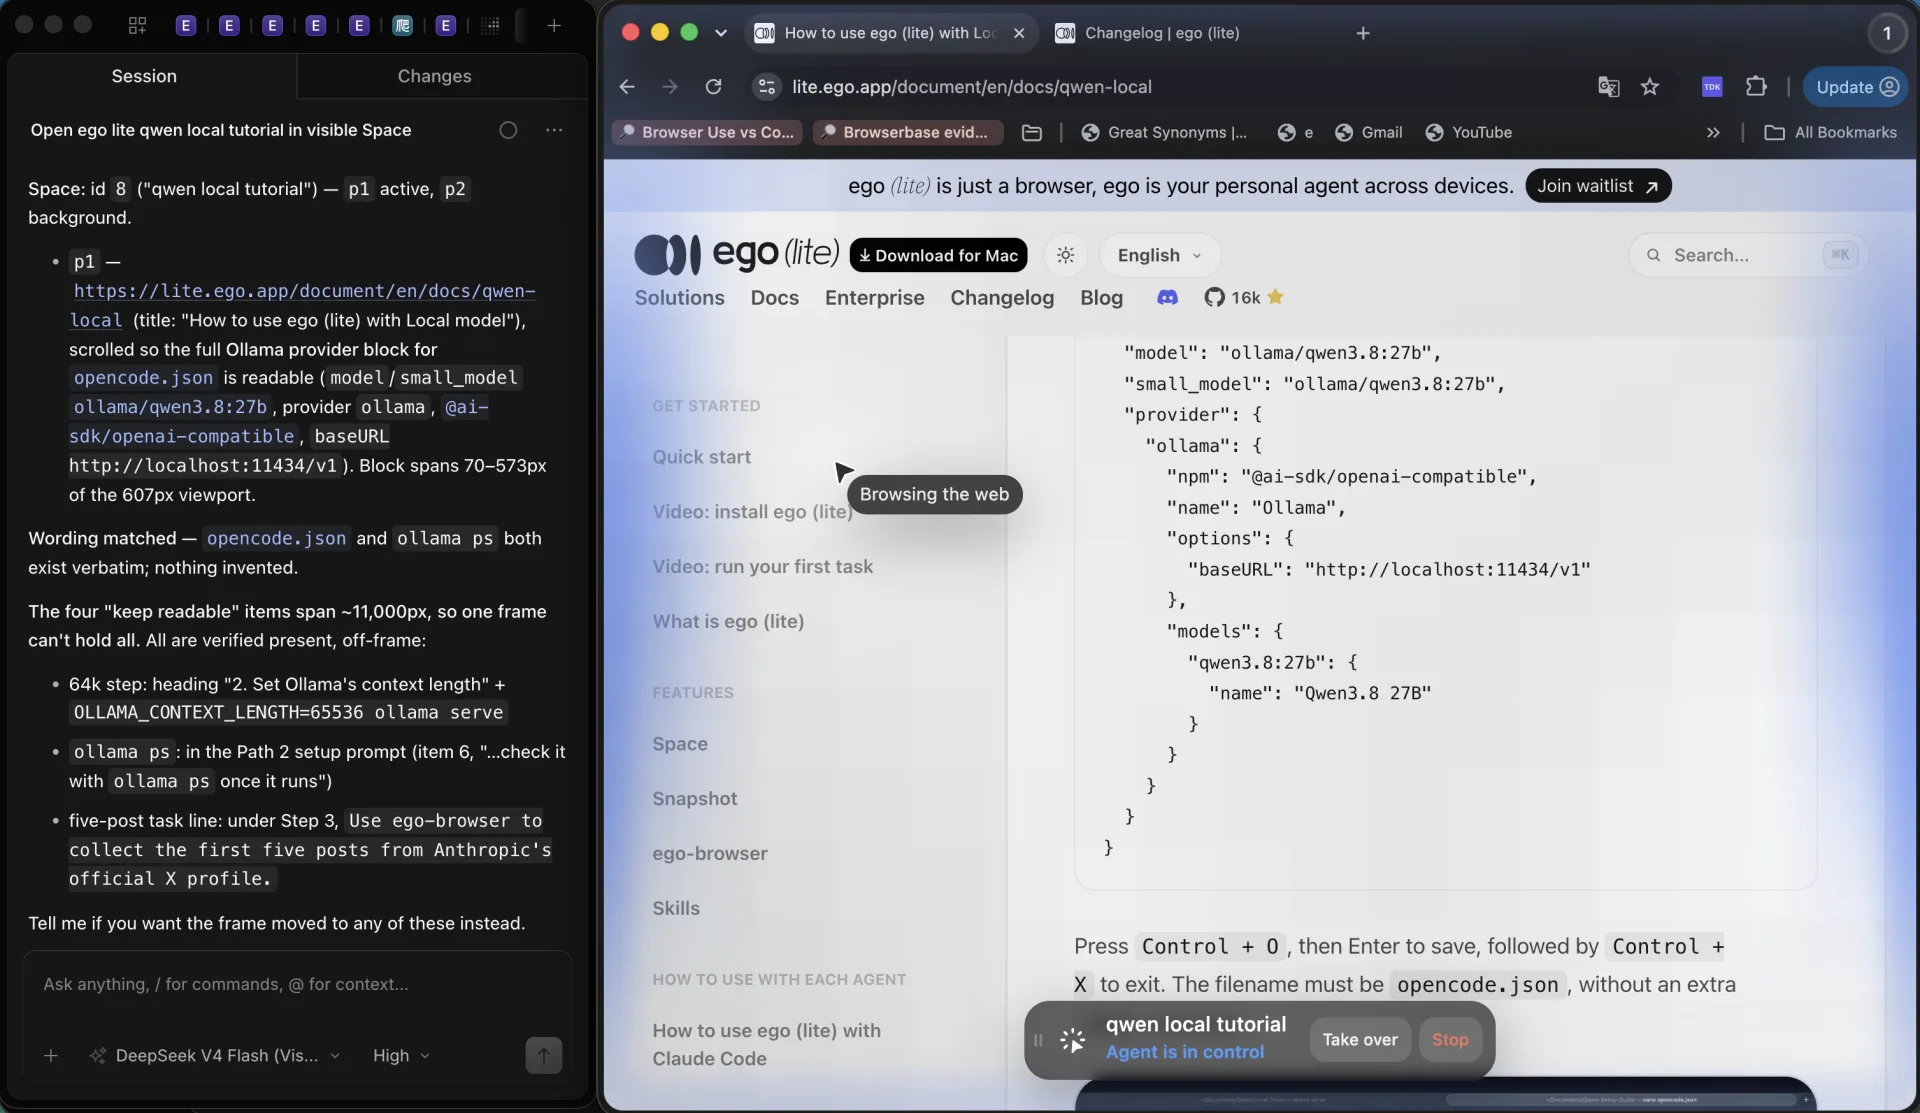Open Space docs sidebar item
The width and height of the screenshot is (1920, 1113).
[680, 744]
